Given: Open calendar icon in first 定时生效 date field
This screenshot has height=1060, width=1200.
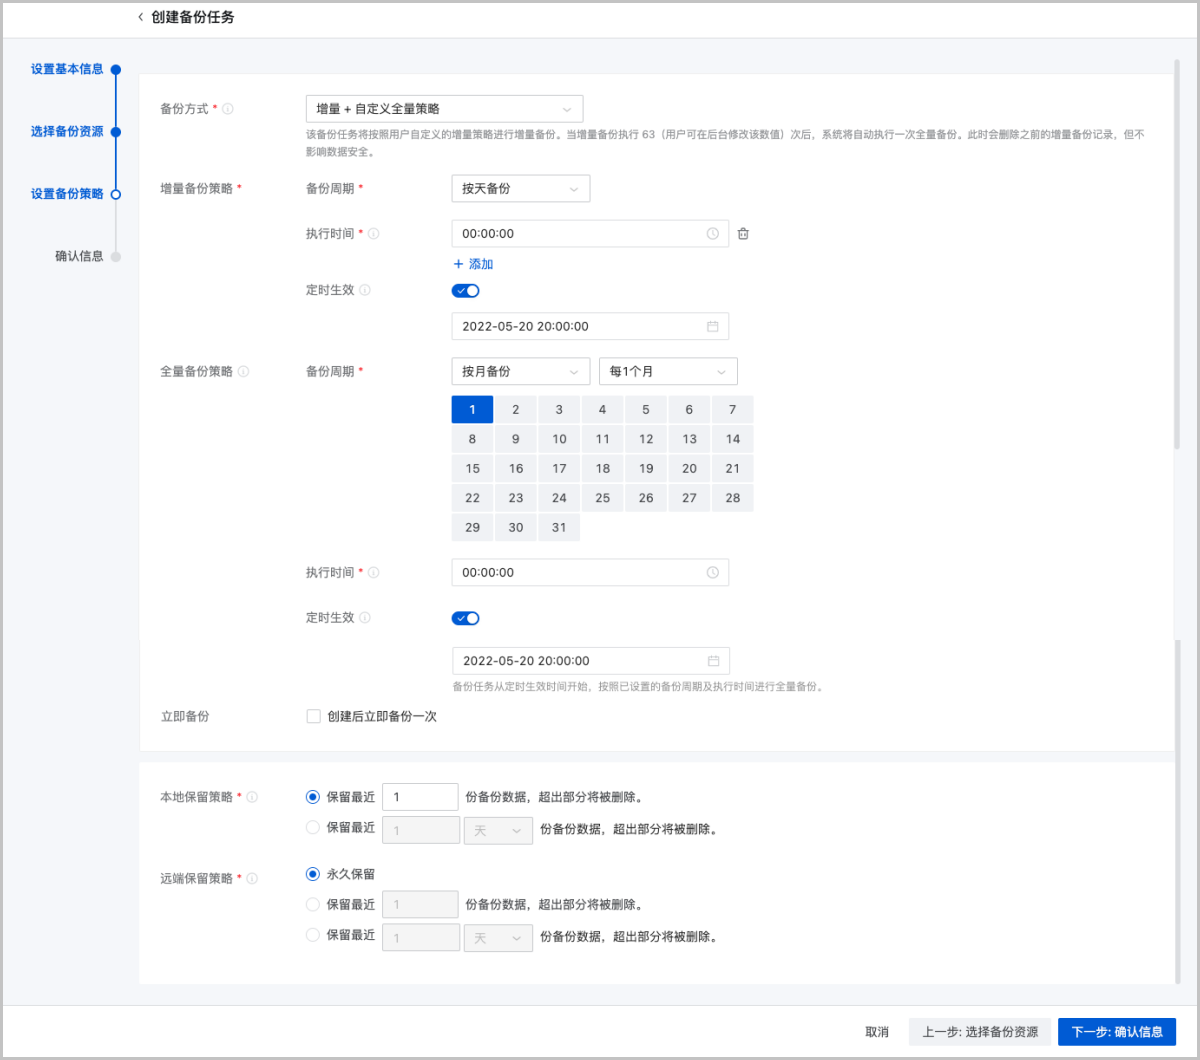Looking at the screenshot, I should pos(712,327).
